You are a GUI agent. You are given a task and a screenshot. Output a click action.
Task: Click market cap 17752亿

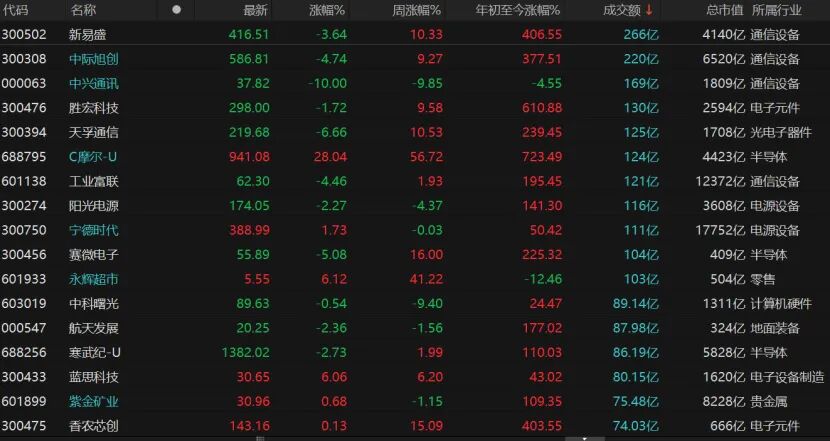click(721, 230)
